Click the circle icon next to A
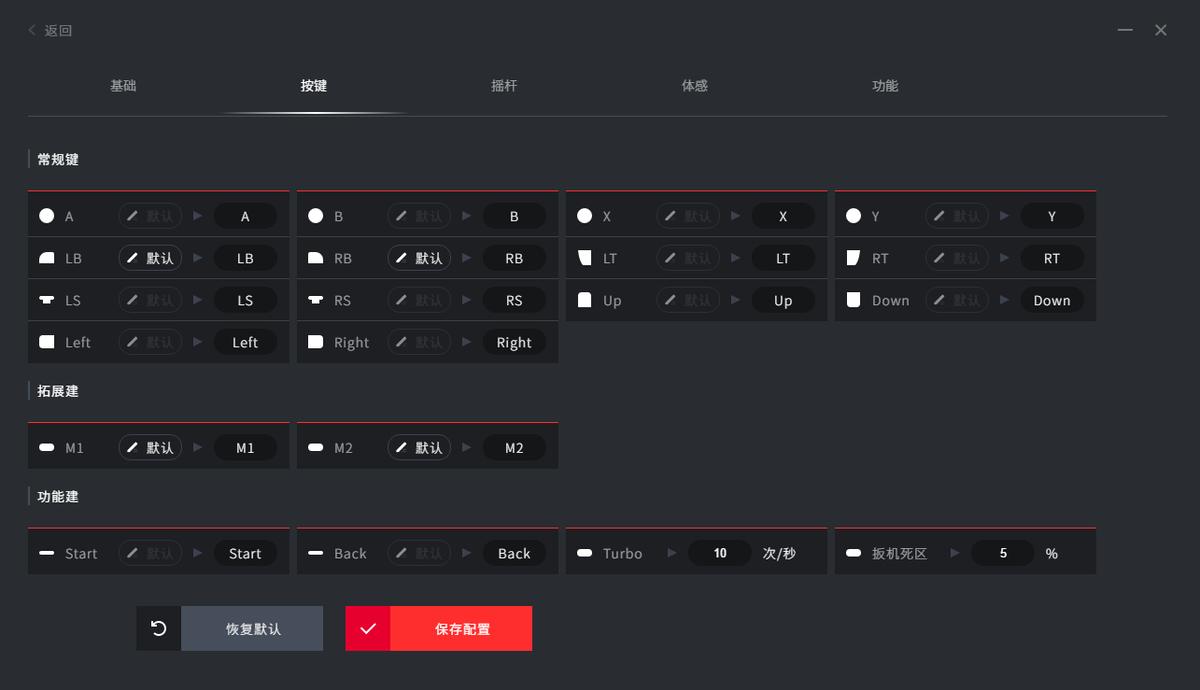Image resolution: width=1200 pixels, height=690 pixels. tap(46, 215)
